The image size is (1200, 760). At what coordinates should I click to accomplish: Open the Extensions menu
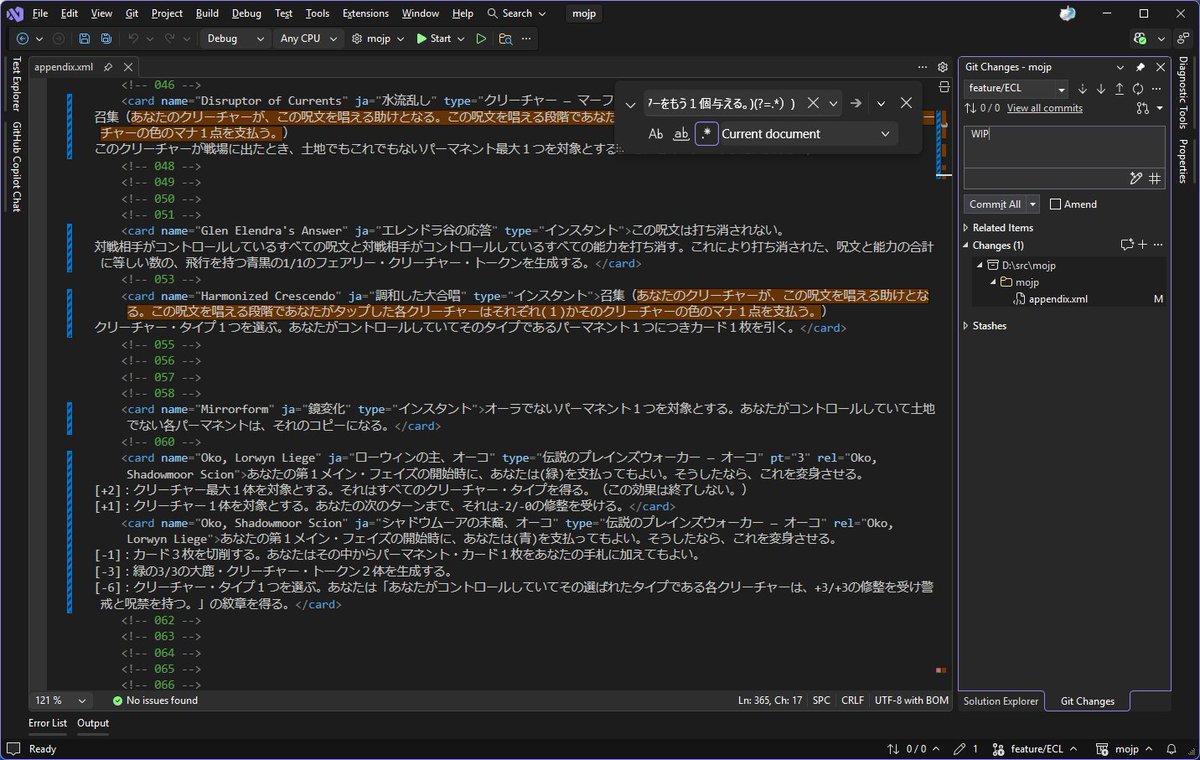pyautogui.click(x=365, y=14)
